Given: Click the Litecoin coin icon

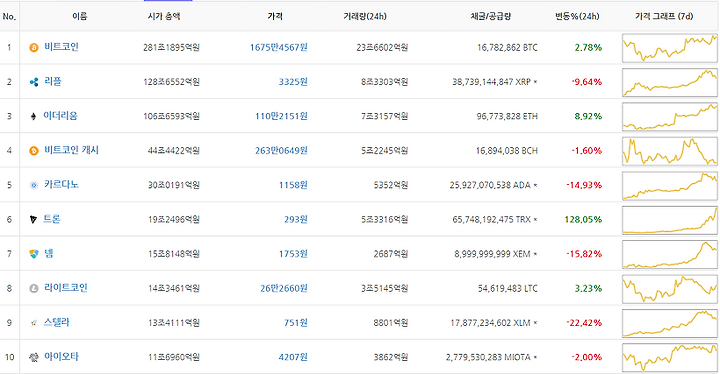Looking at the screenshot, I should (34, 289).
